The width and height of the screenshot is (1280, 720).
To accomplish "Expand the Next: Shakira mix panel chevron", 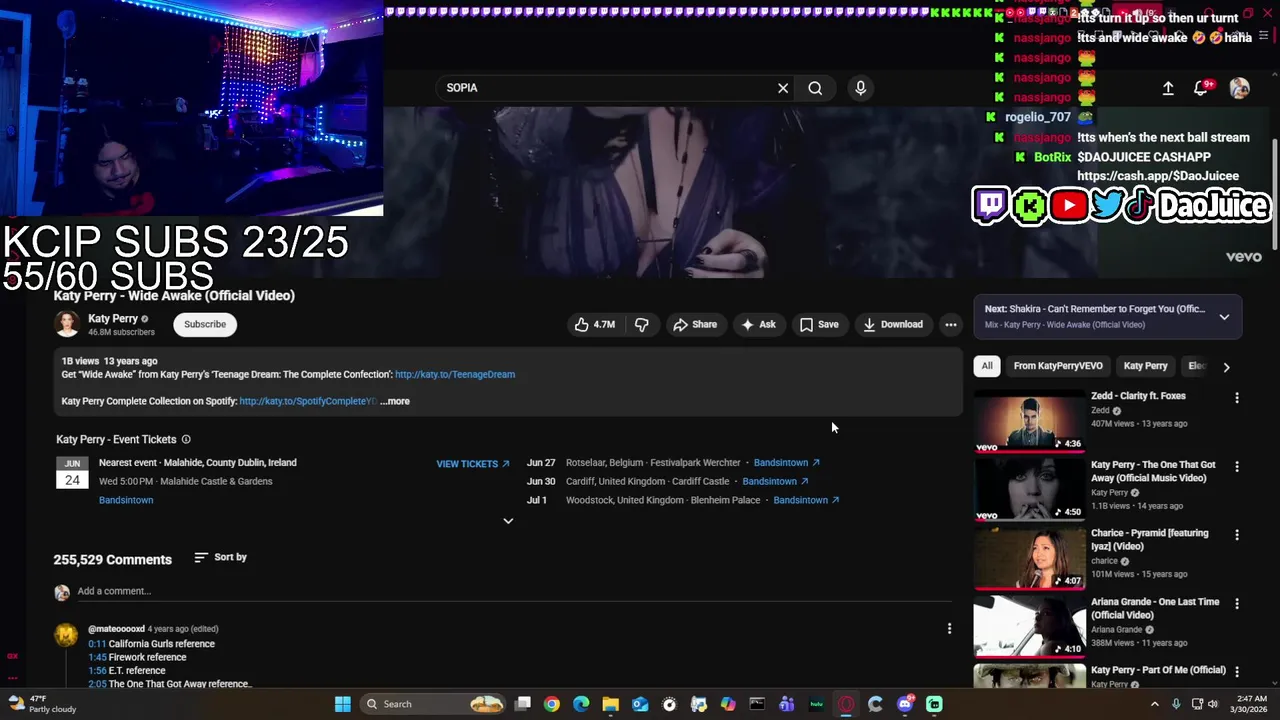I will [1224, 317].
